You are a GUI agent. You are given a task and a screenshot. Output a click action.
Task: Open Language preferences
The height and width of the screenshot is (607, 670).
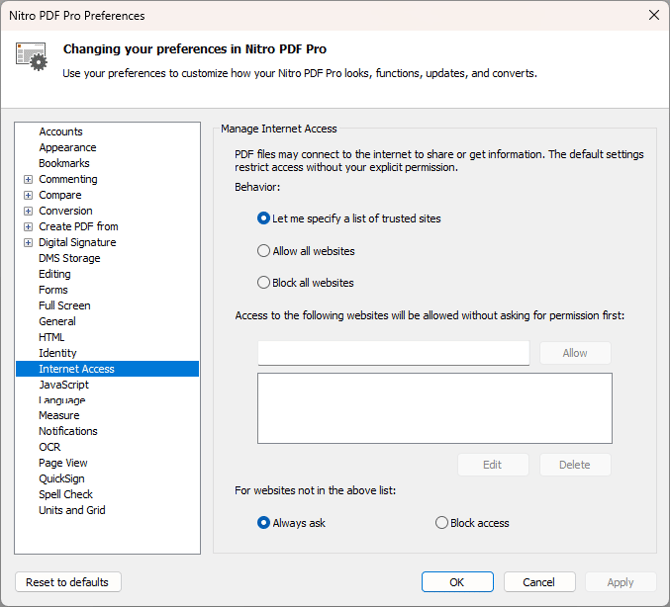click(x=62, y=400)
